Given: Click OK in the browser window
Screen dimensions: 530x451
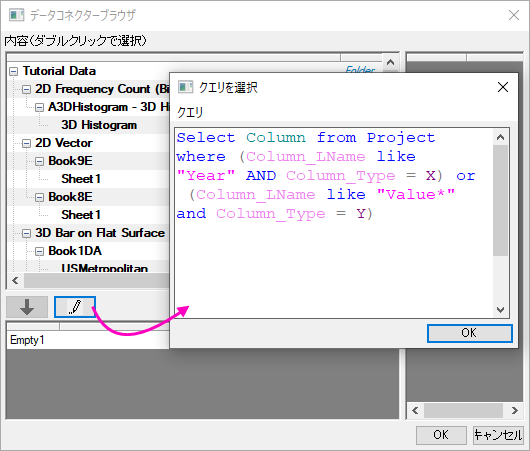Looking at the screenshot, I should coord(441,435).
